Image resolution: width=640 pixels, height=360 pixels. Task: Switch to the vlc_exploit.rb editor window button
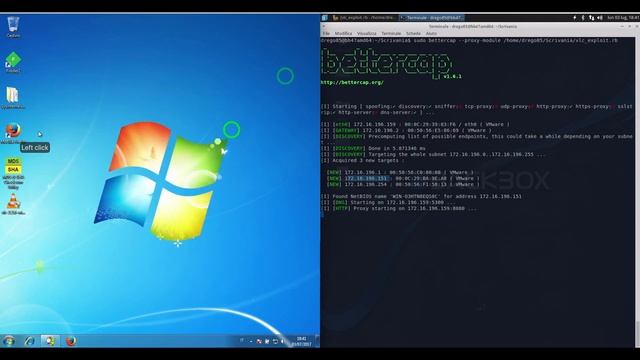tap(363, 18)
